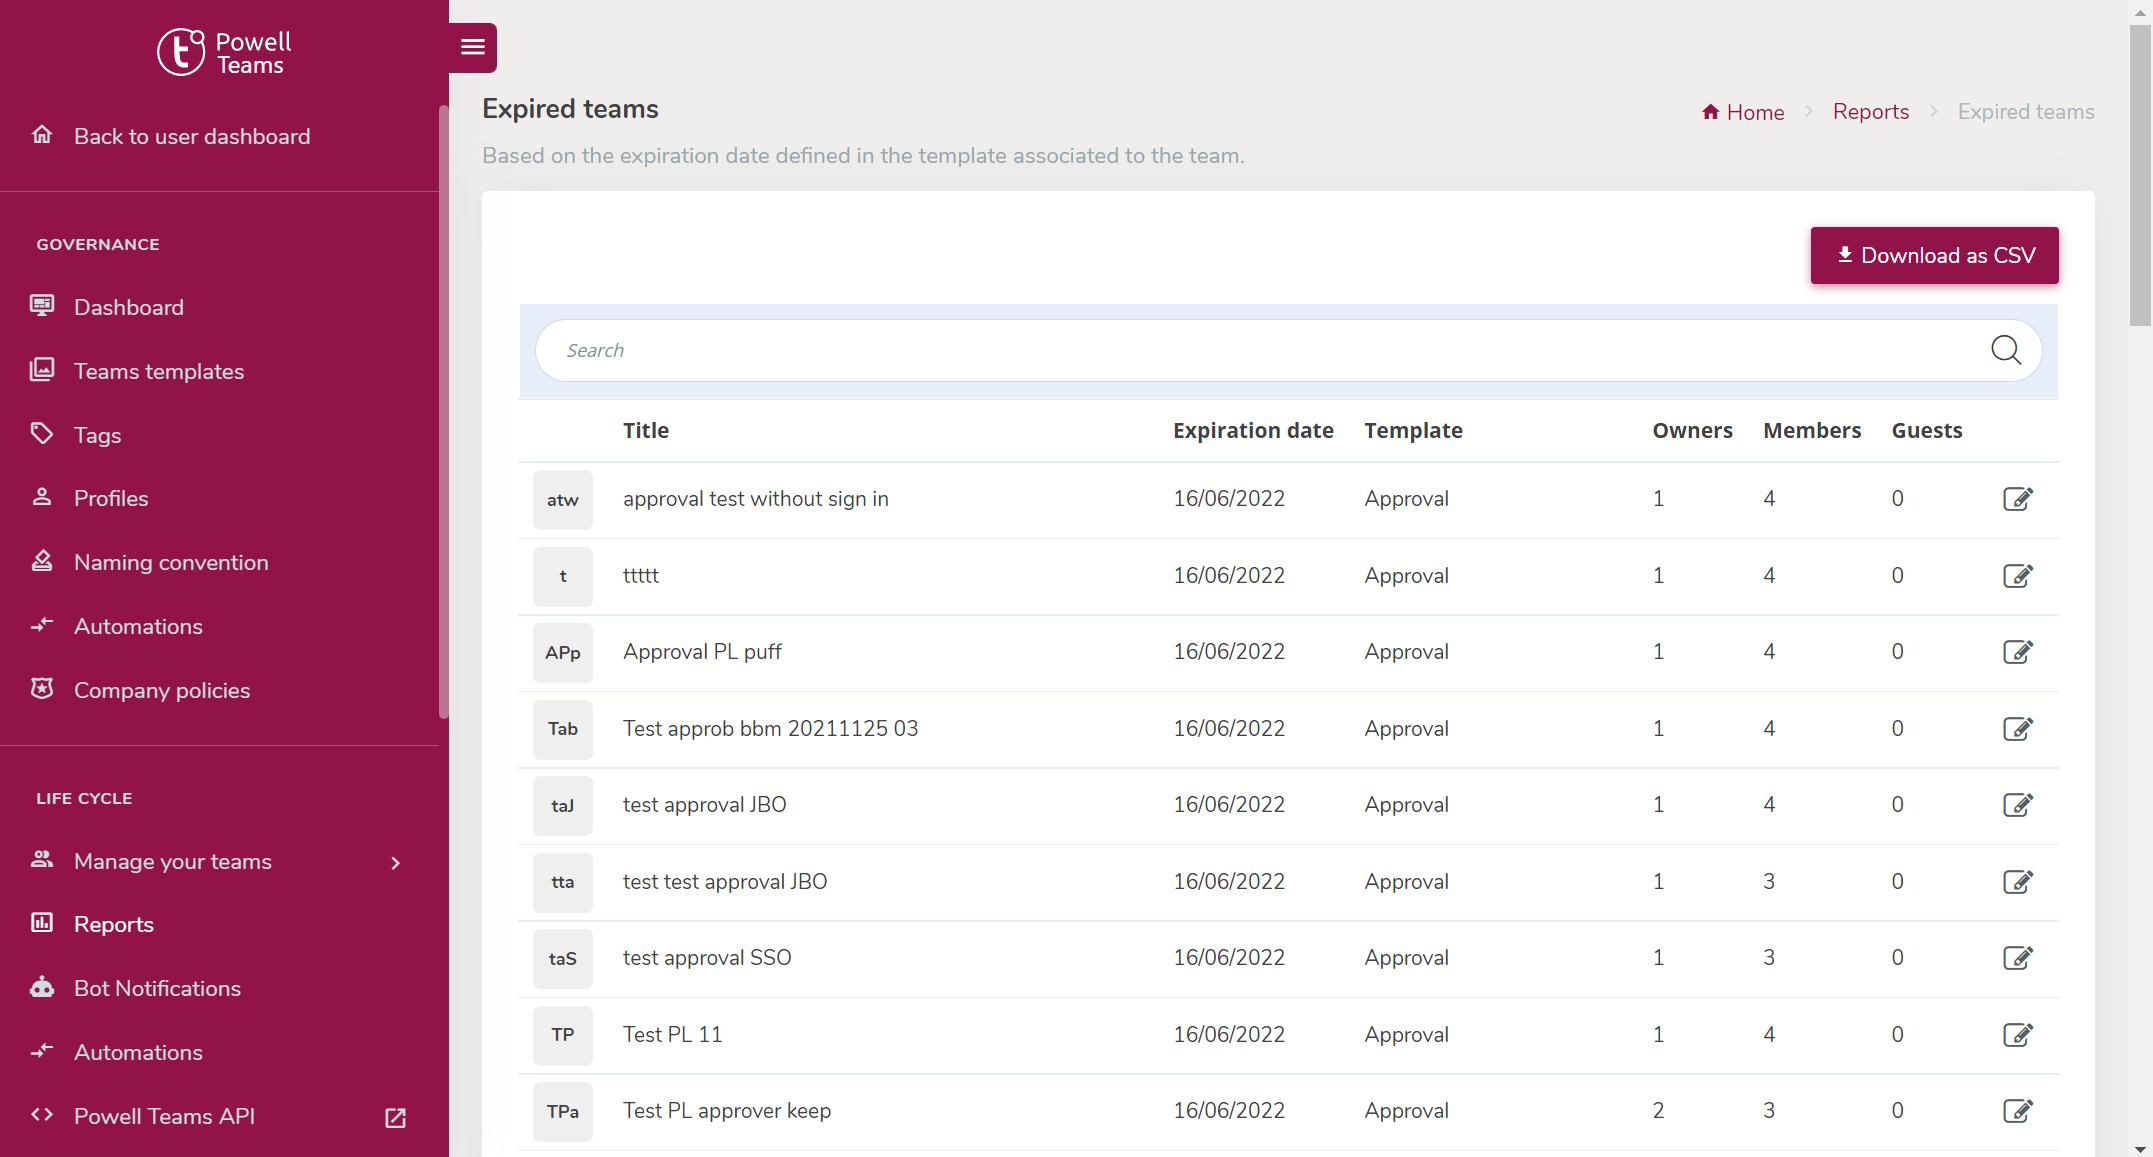
Task: Click the Expiration date column header
Action: pos(1253,430)
